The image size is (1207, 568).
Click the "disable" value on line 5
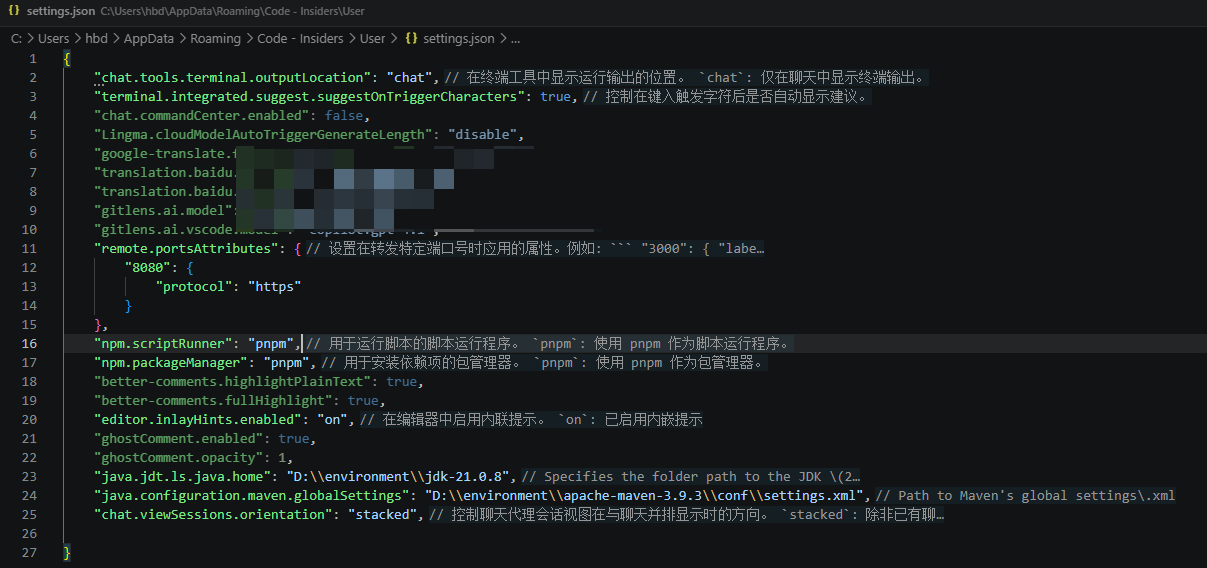tap(483, 134)
